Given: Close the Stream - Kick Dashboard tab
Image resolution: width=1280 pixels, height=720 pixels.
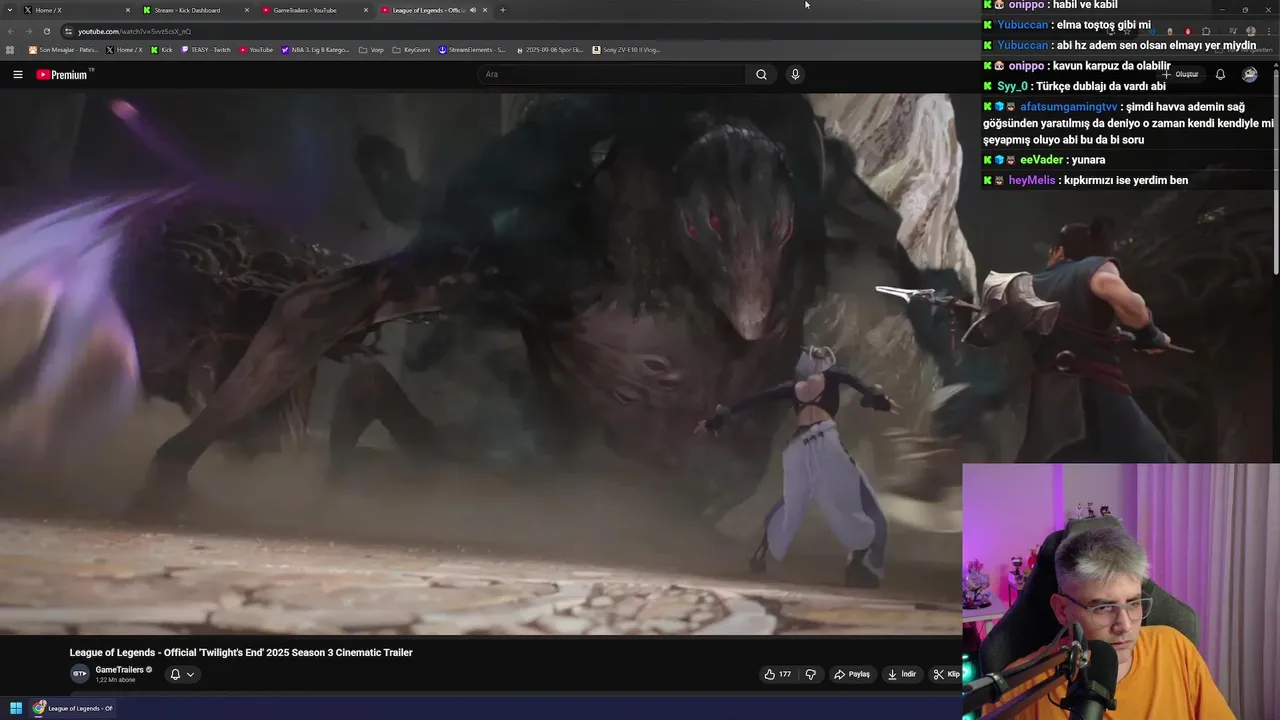Looking at the screenshot, I should [247, 10].
